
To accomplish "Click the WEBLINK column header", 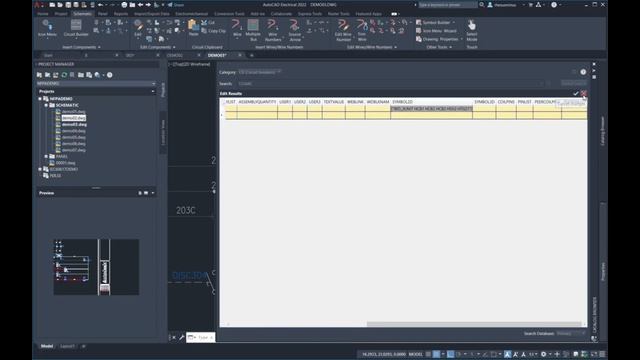I will (x=355, y=102).
